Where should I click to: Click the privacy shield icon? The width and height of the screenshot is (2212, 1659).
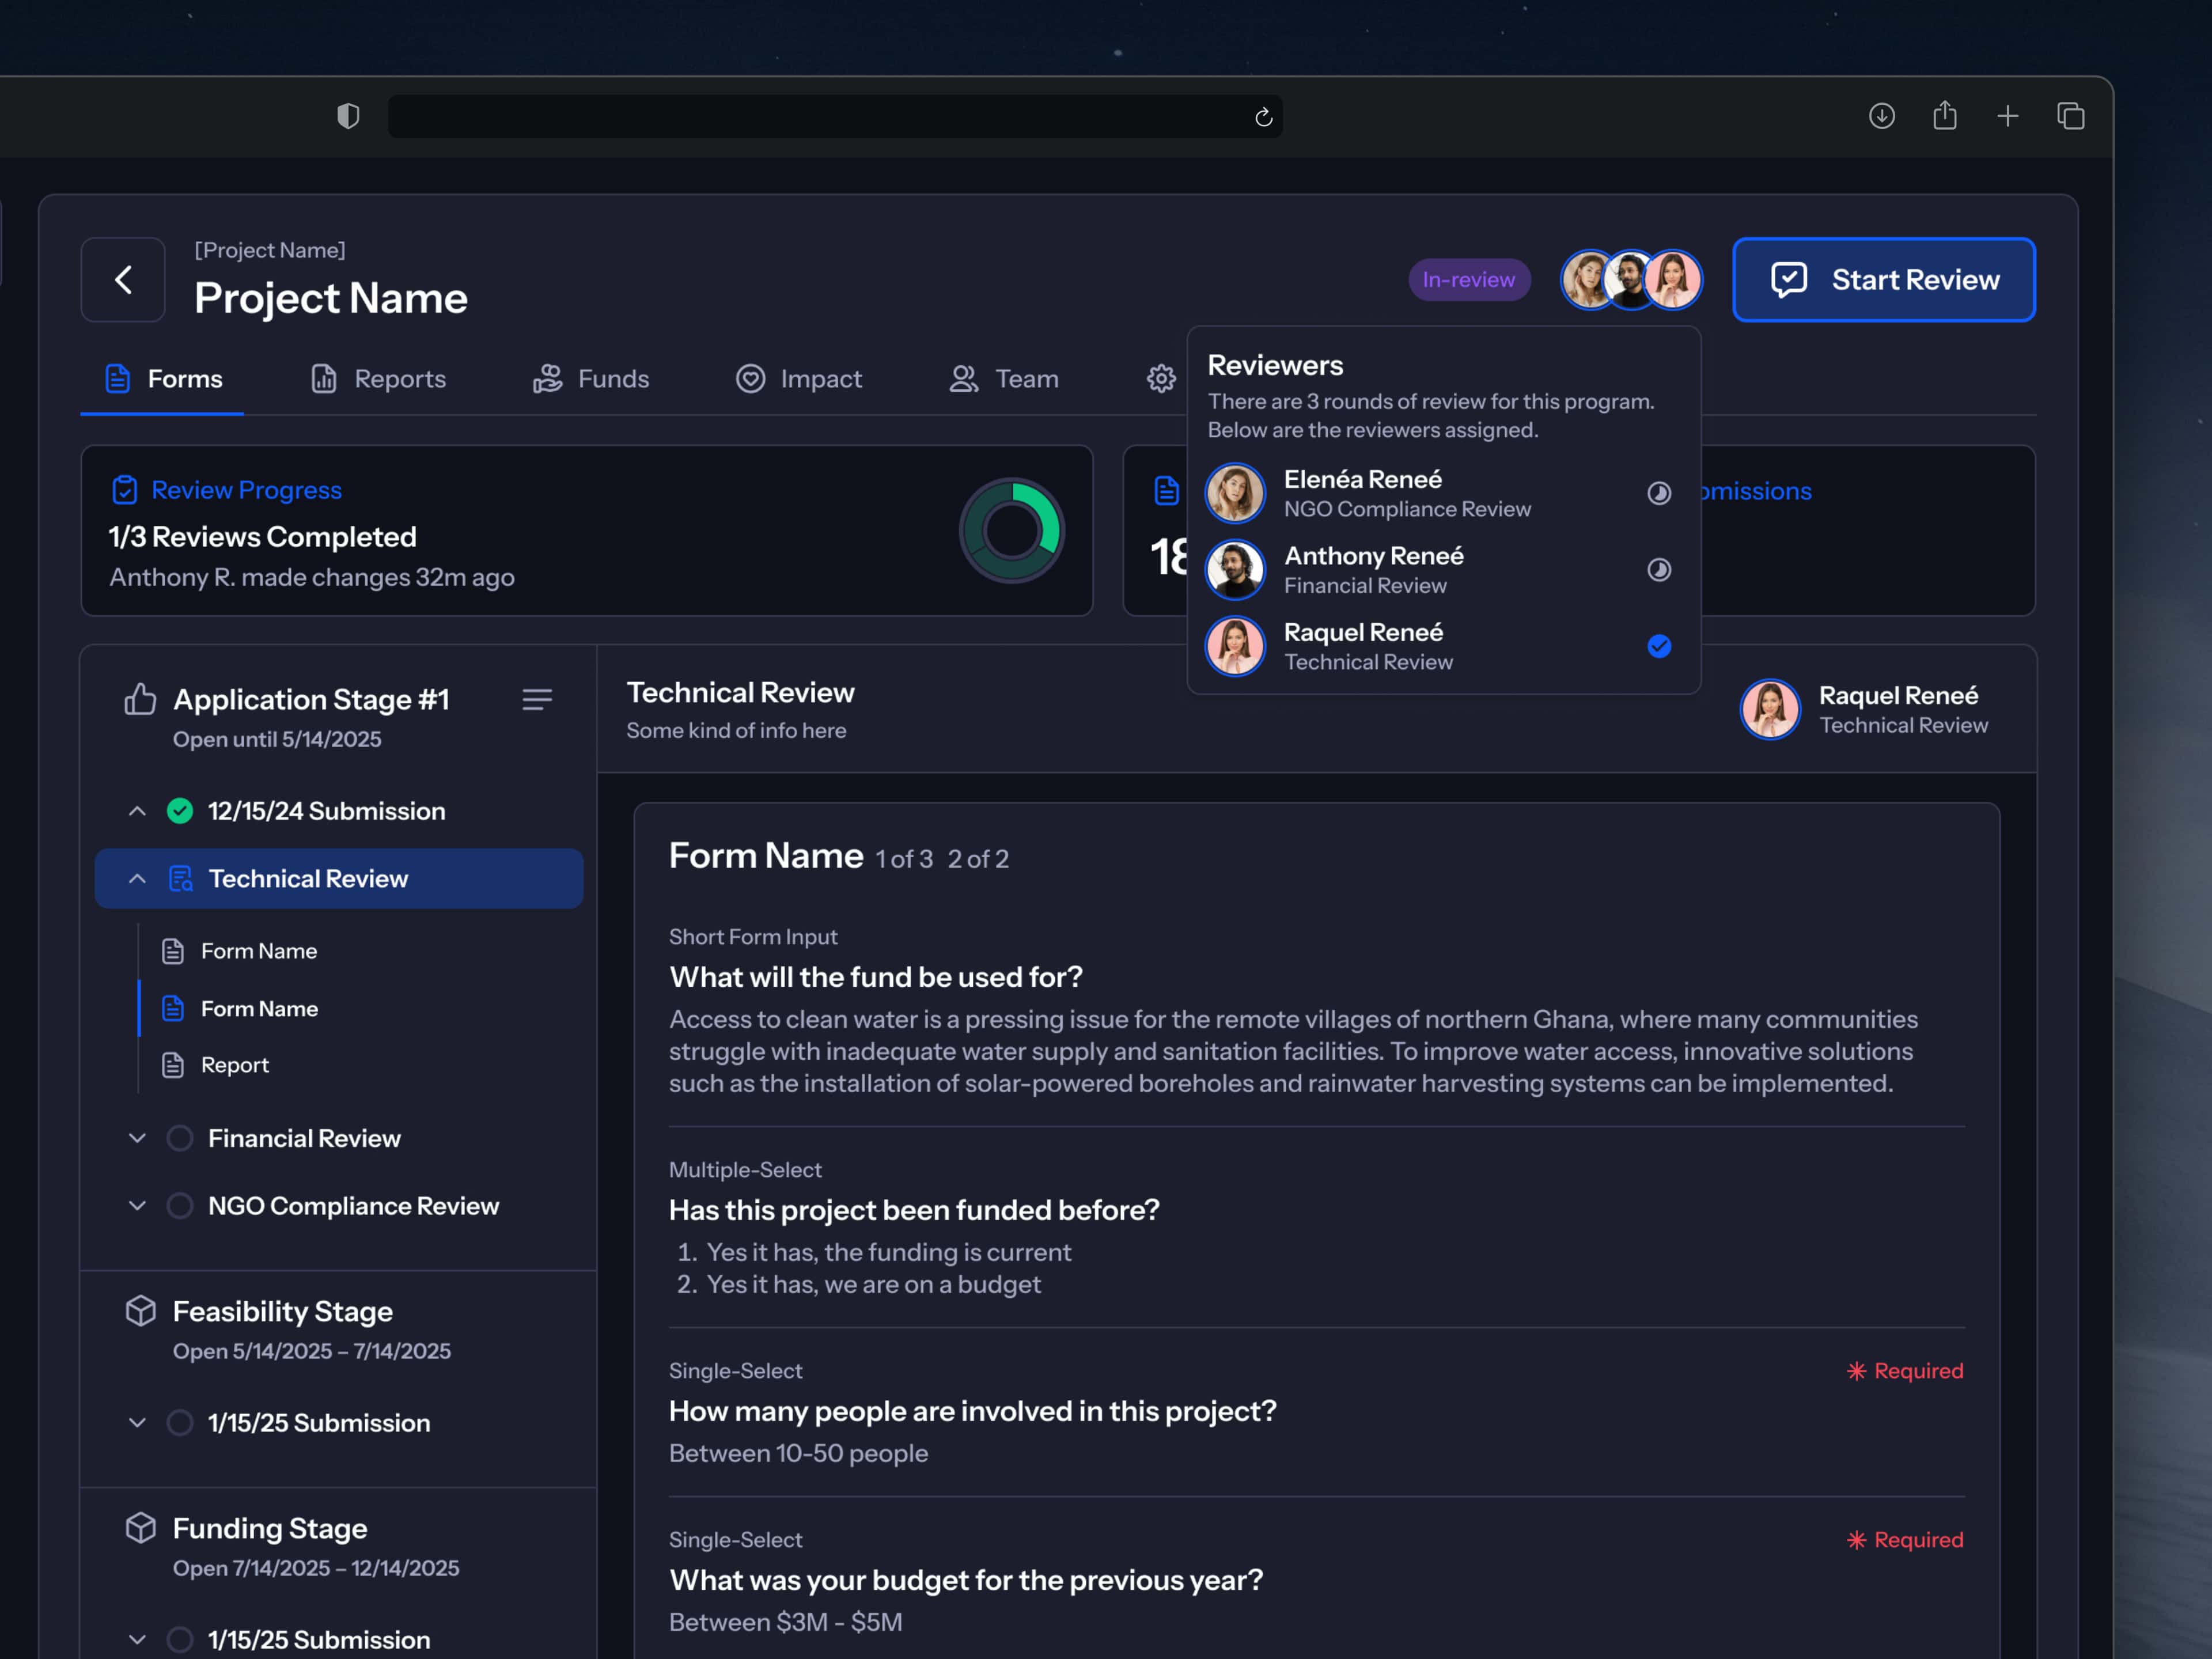(348, 116)
